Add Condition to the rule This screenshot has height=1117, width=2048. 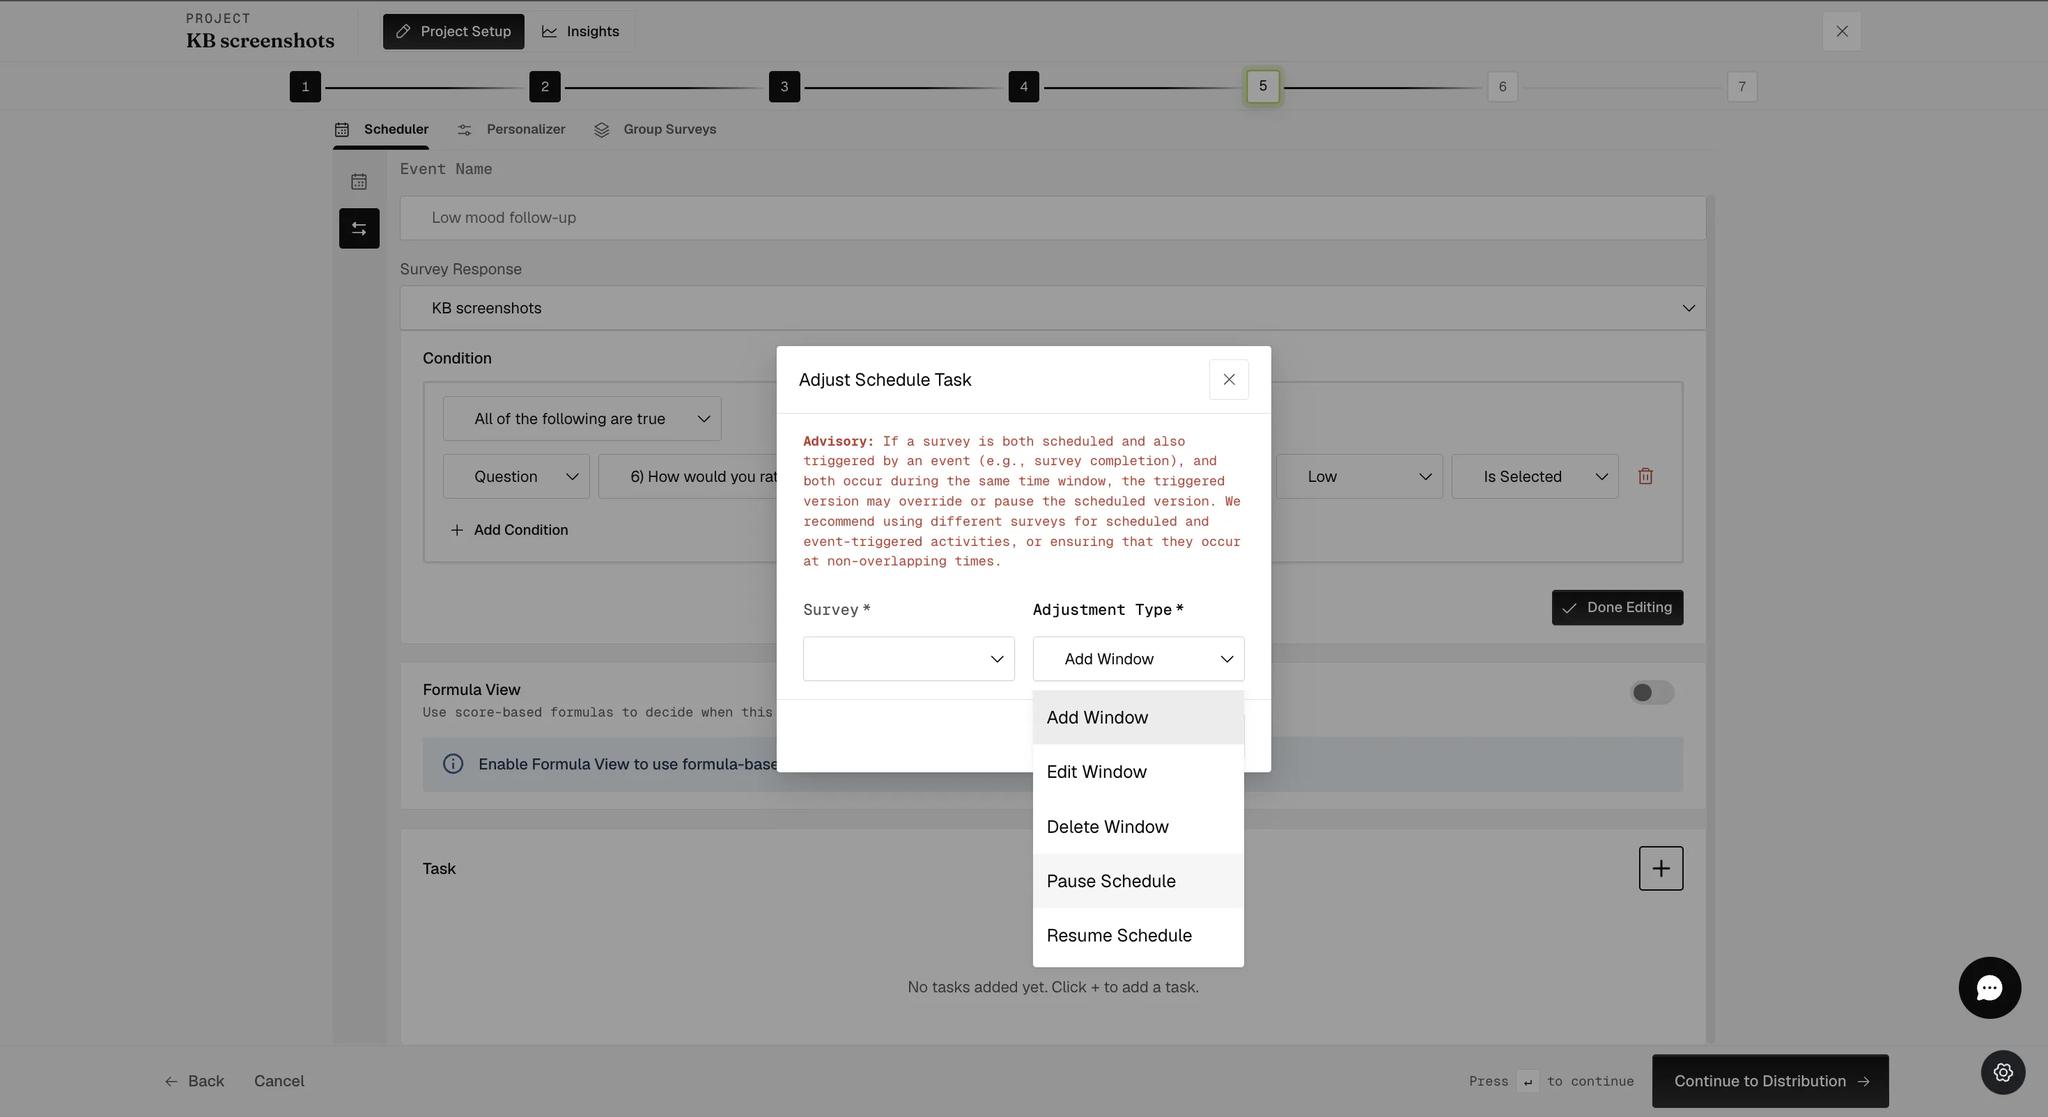click(509, 530)
